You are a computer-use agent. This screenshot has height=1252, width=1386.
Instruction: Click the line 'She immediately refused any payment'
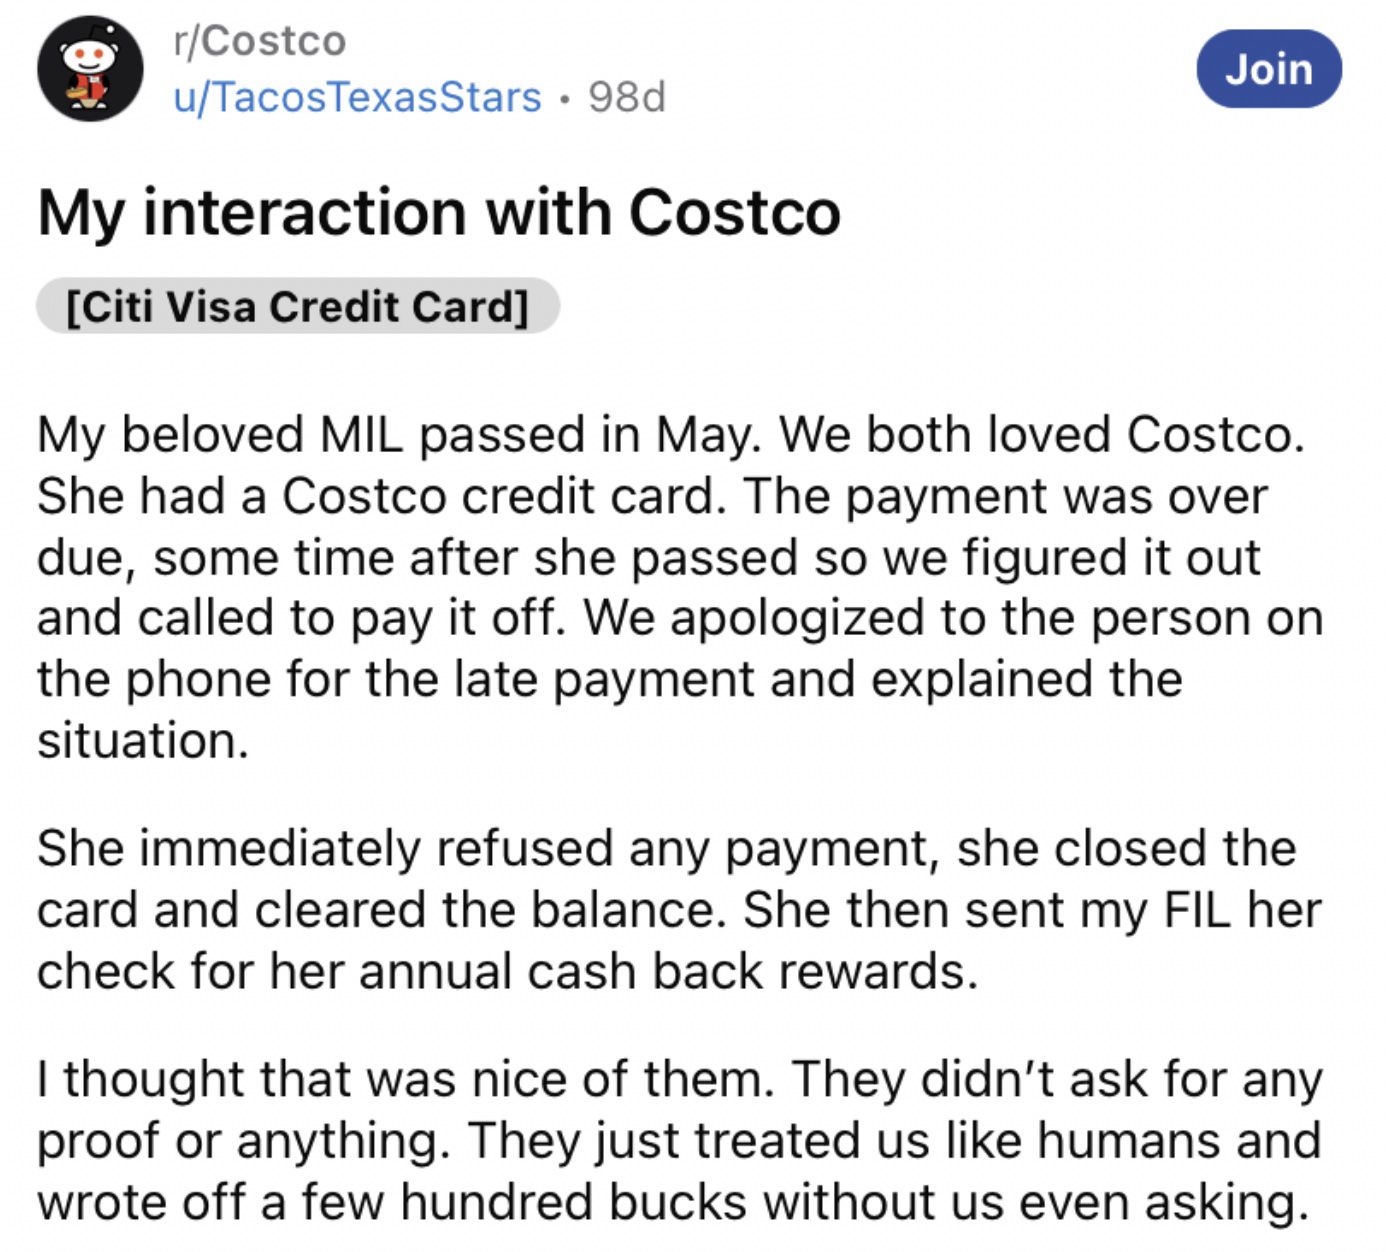pyautogui.click(x=667, y=848)
